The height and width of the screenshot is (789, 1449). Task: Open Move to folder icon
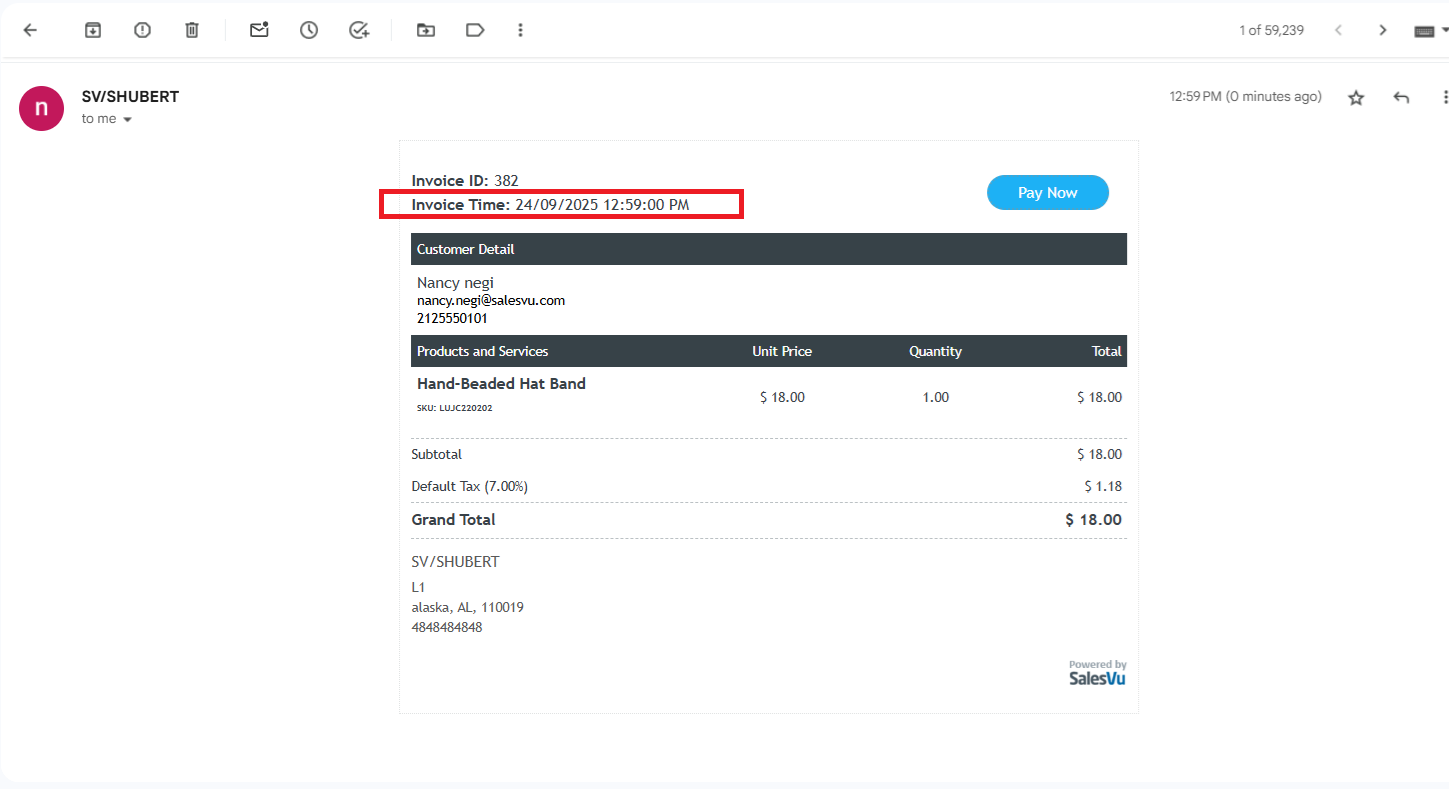[x=426, y=30]
